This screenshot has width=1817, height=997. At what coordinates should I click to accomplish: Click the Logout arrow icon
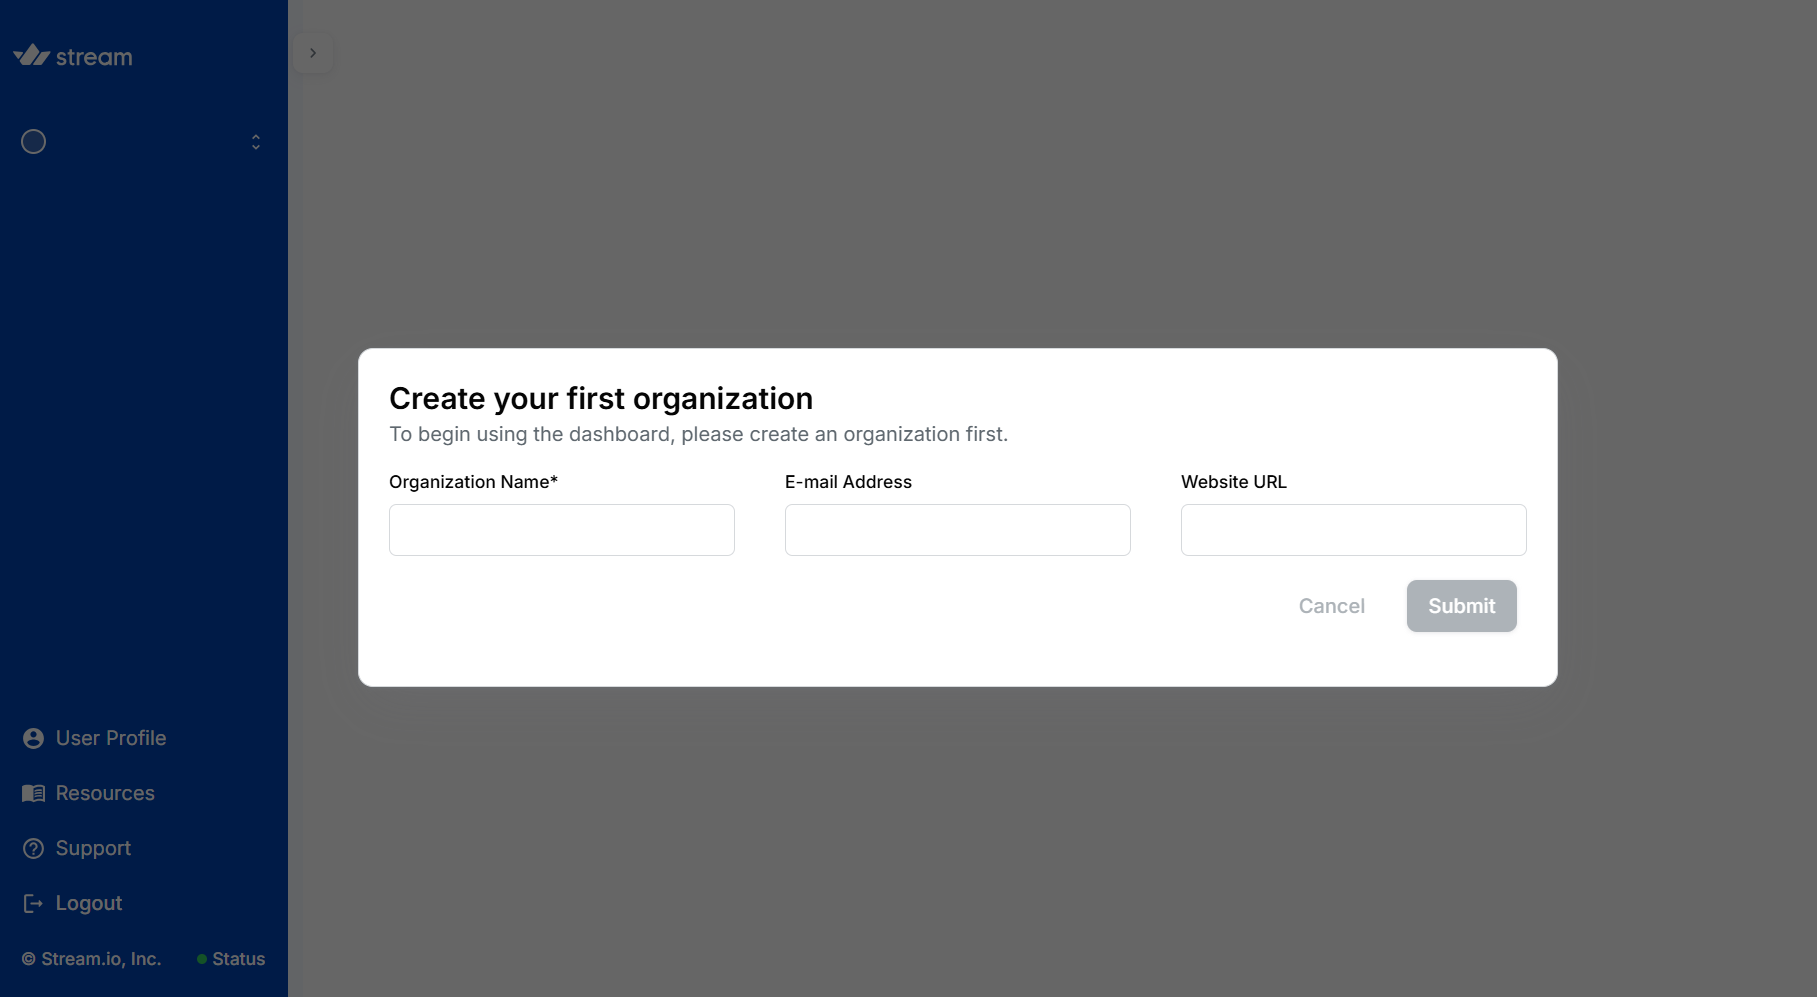pos(33,903)
